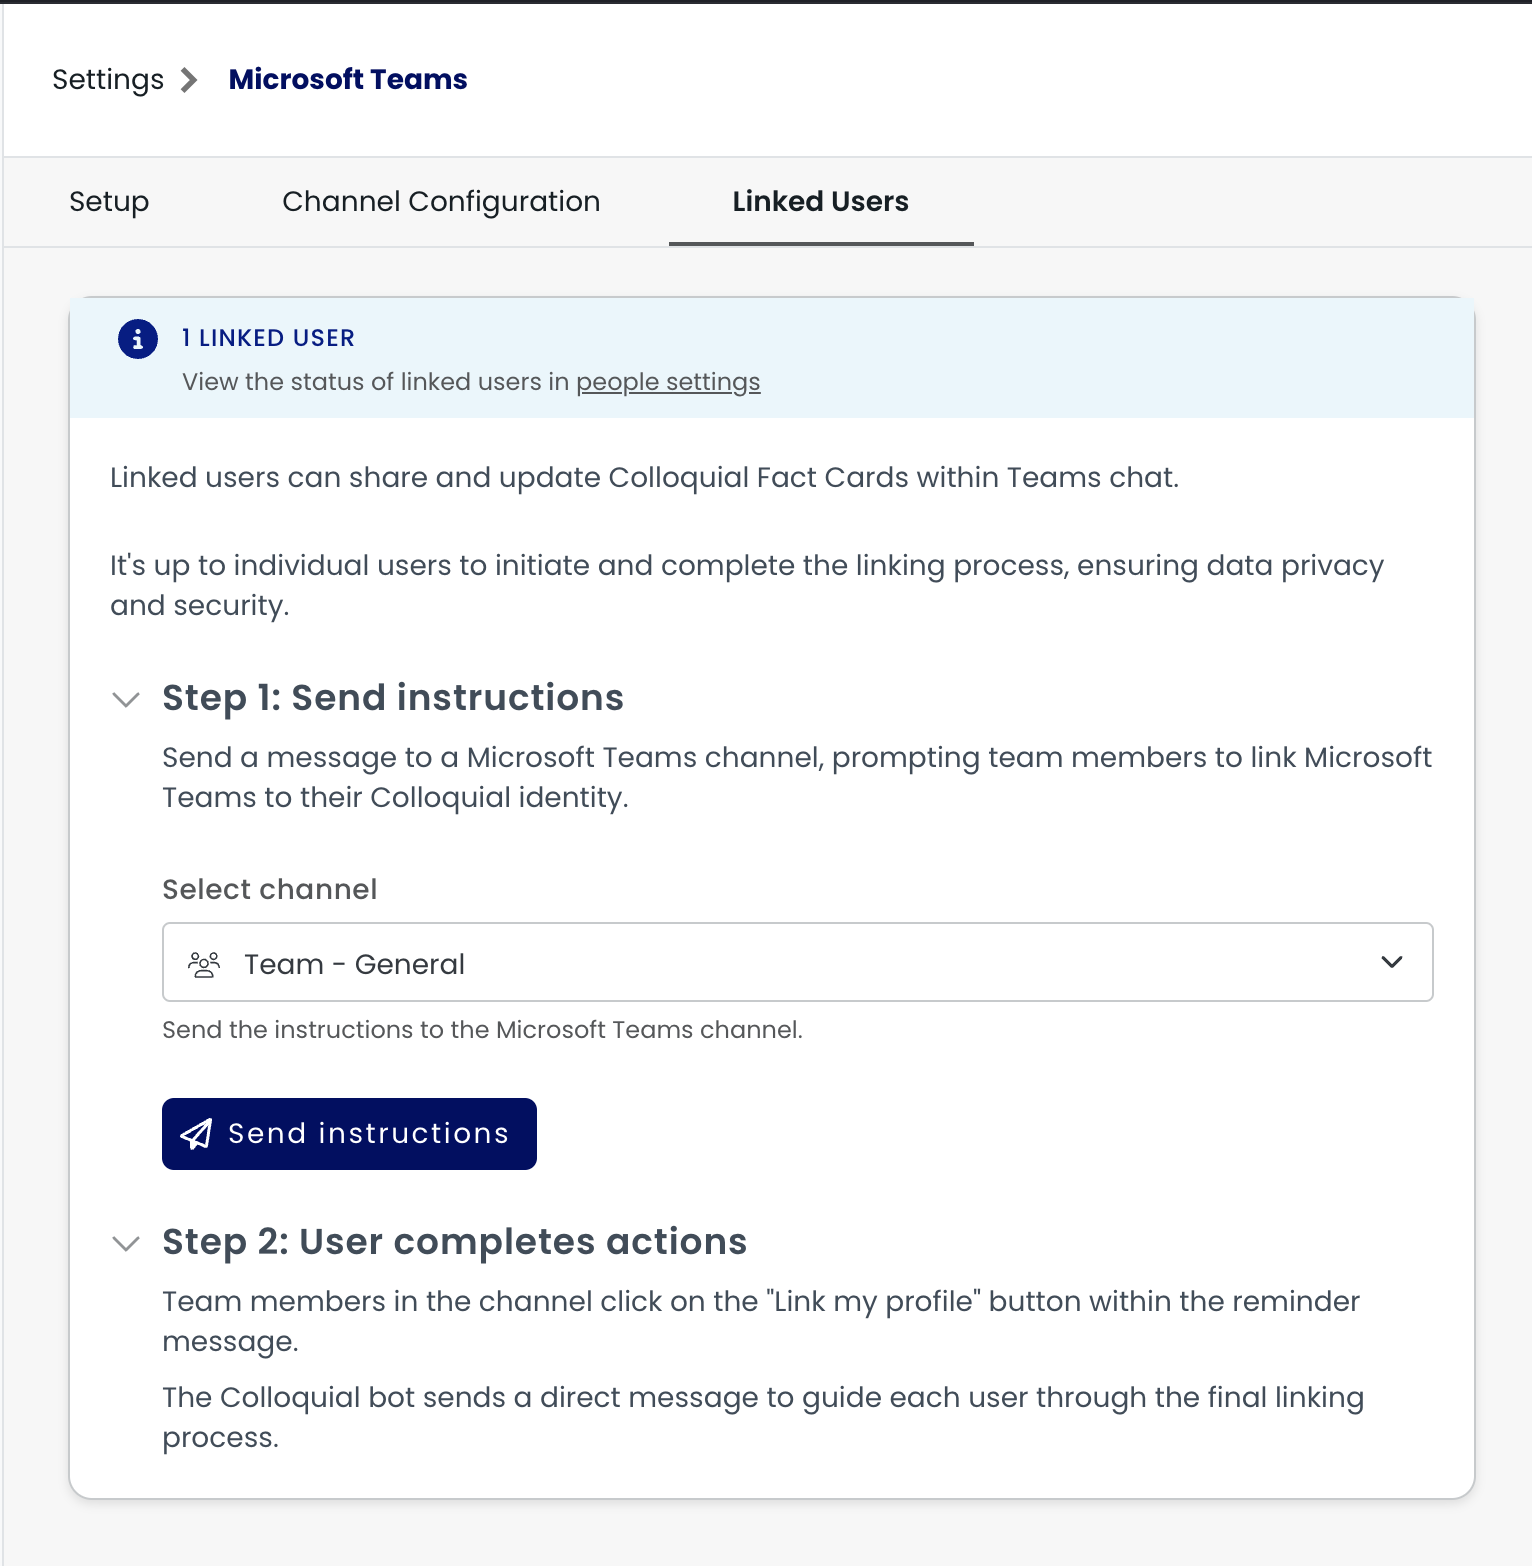This screenshot has width=1532, height=1566.
Task: Open Settings breadcrumb link
Action: [x=108, y=80]
